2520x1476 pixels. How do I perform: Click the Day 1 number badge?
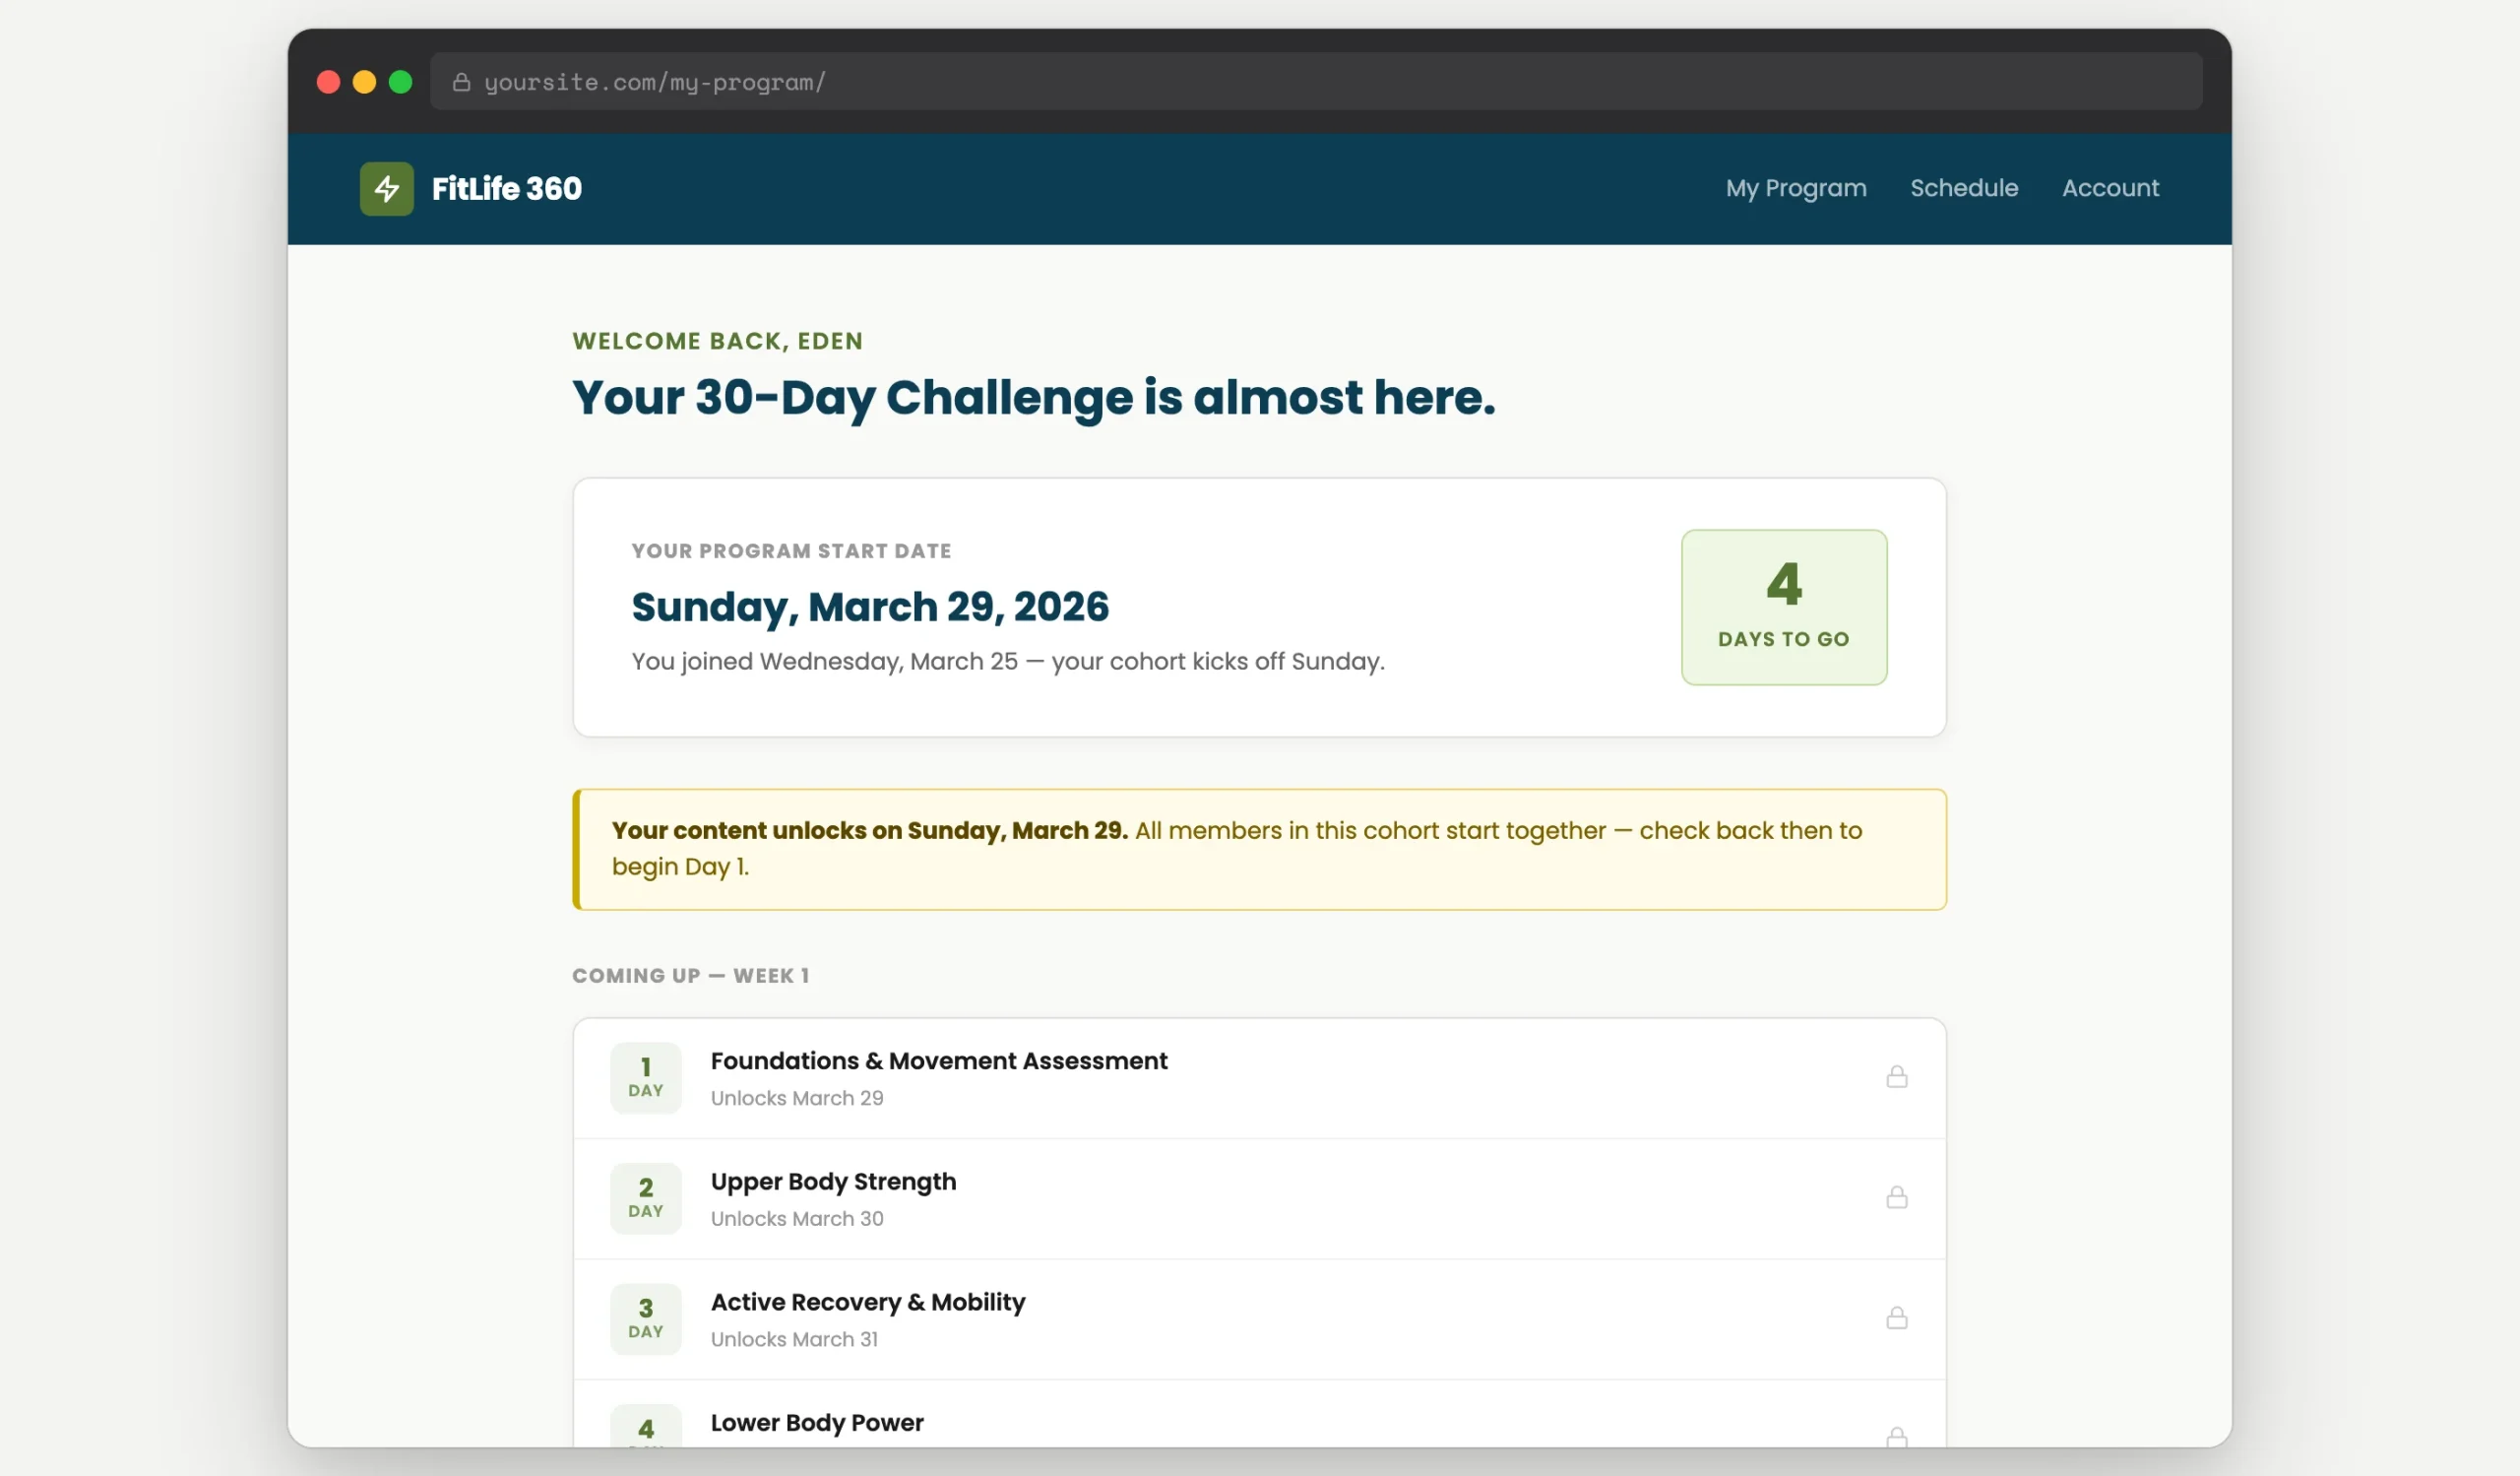pos(645,1077)
